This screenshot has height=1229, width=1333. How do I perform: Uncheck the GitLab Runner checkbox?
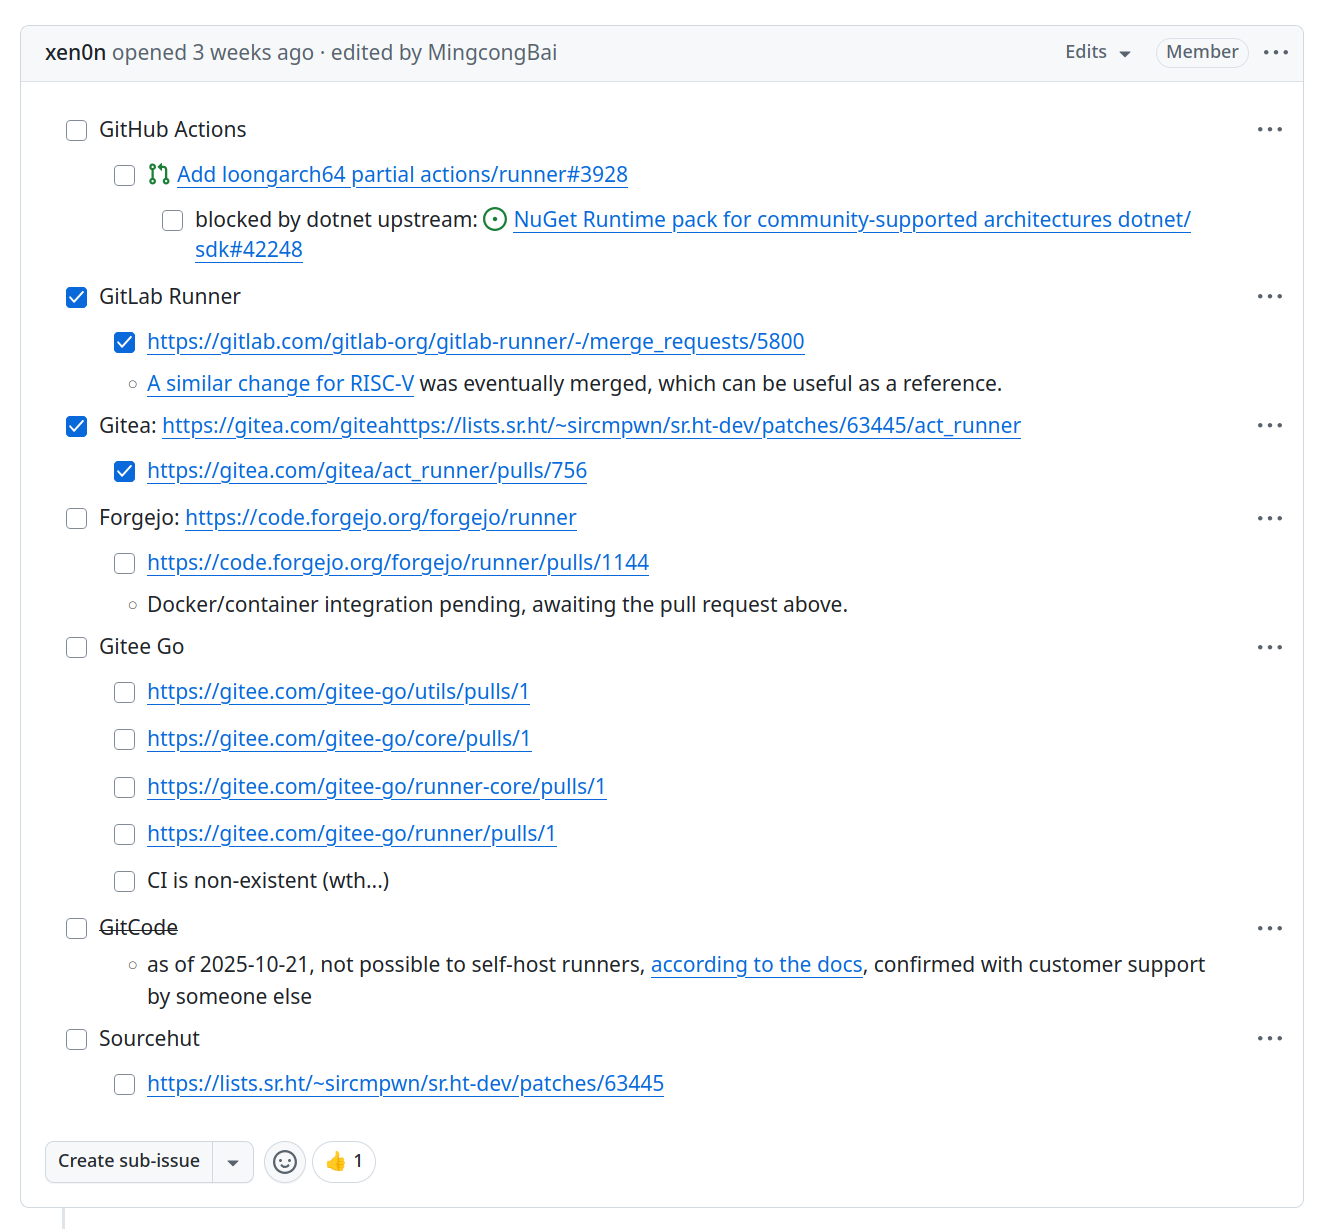coord(77,298)
